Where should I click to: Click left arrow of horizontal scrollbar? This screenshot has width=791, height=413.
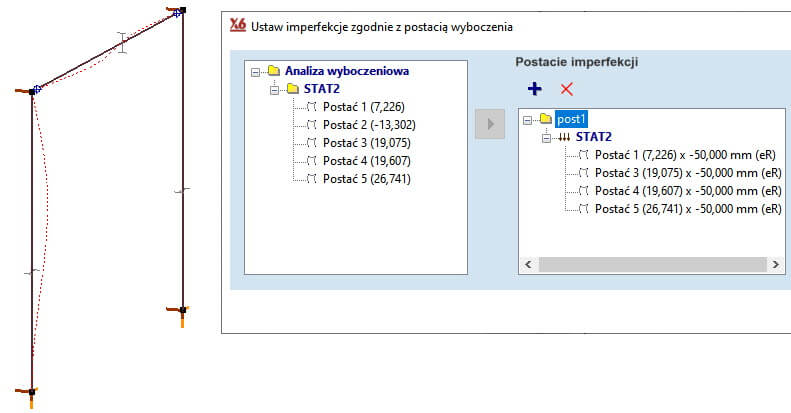[x=527, y=265]
